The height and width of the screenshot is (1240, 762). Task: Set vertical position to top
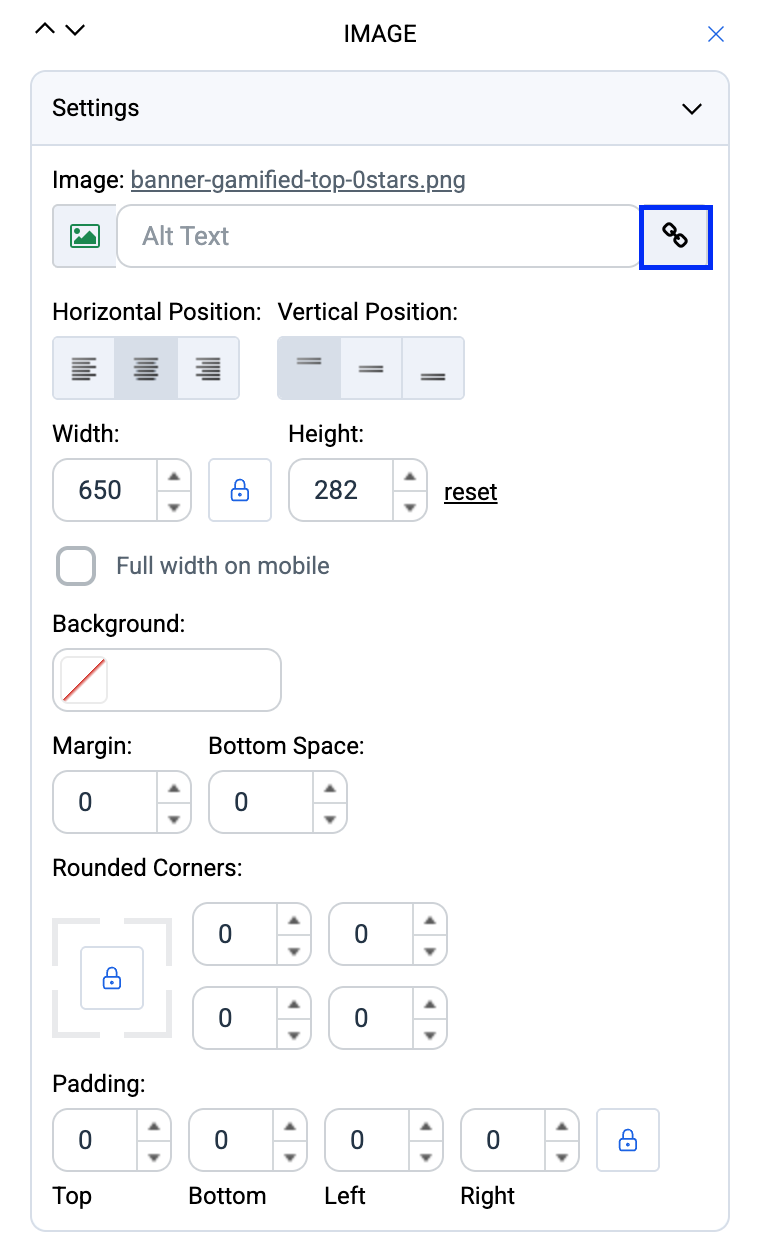[309, 368]
